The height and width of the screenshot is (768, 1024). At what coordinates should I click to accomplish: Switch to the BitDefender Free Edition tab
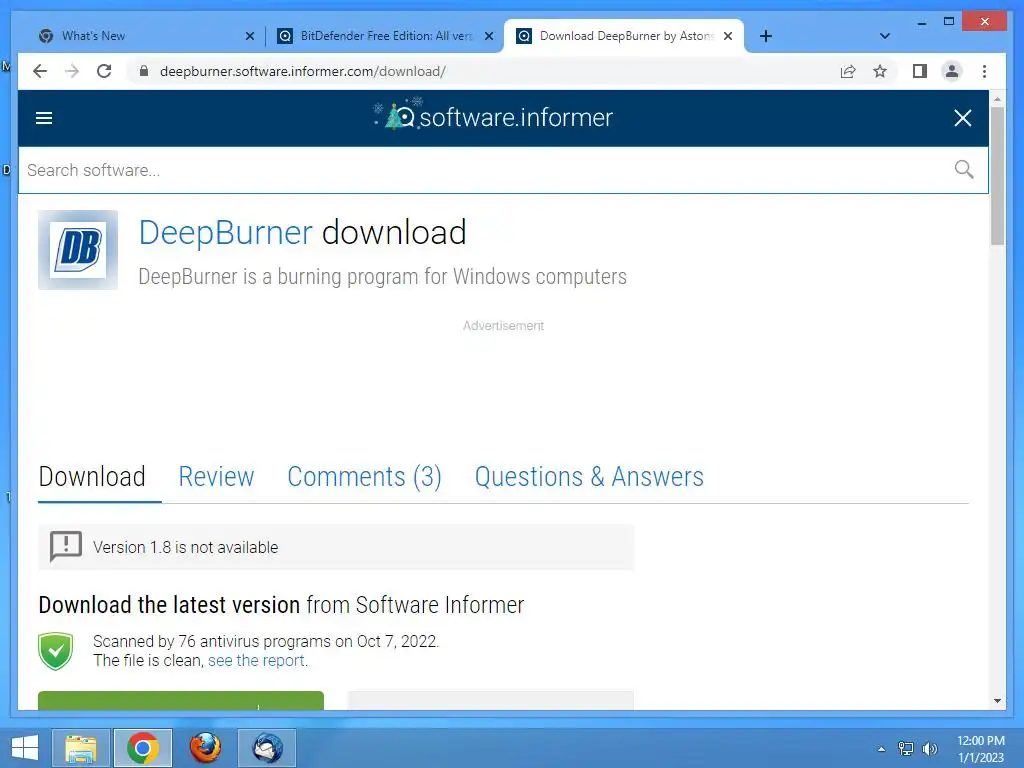[x=387, y=36]
